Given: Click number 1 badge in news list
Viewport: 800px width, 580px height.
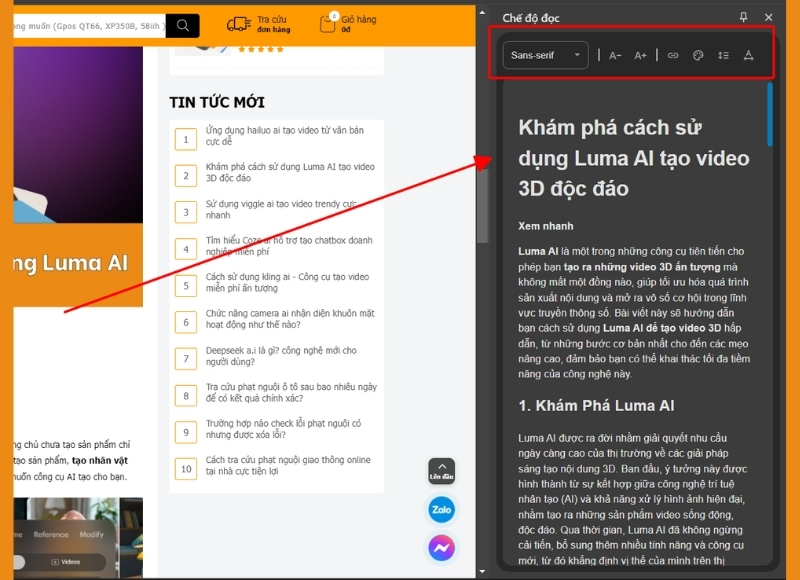Looking at the screenshot, I should pos(186,139).
